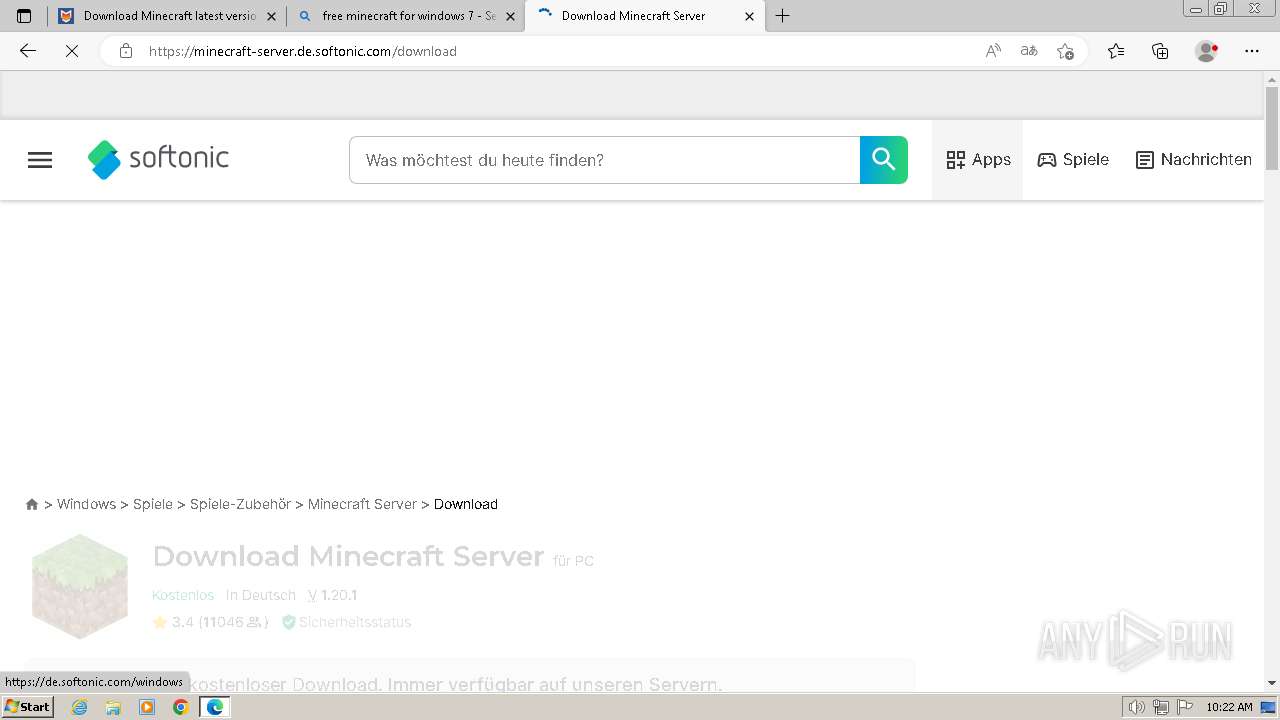The image size is (1280, 720).
Task: Open the Softonic hamburger menu
Action: pos(40,160)
